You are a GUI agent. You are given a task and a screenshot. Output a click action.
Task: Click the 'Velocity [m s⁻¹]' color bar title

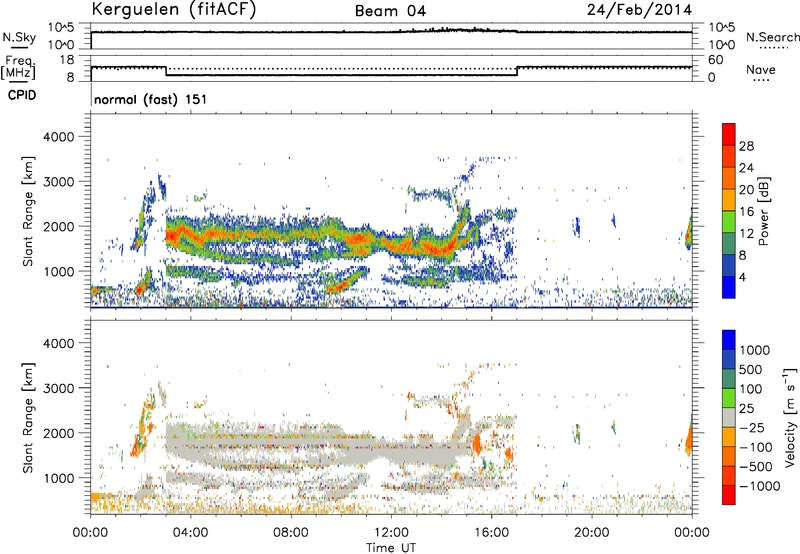click(x=790, y=417)
